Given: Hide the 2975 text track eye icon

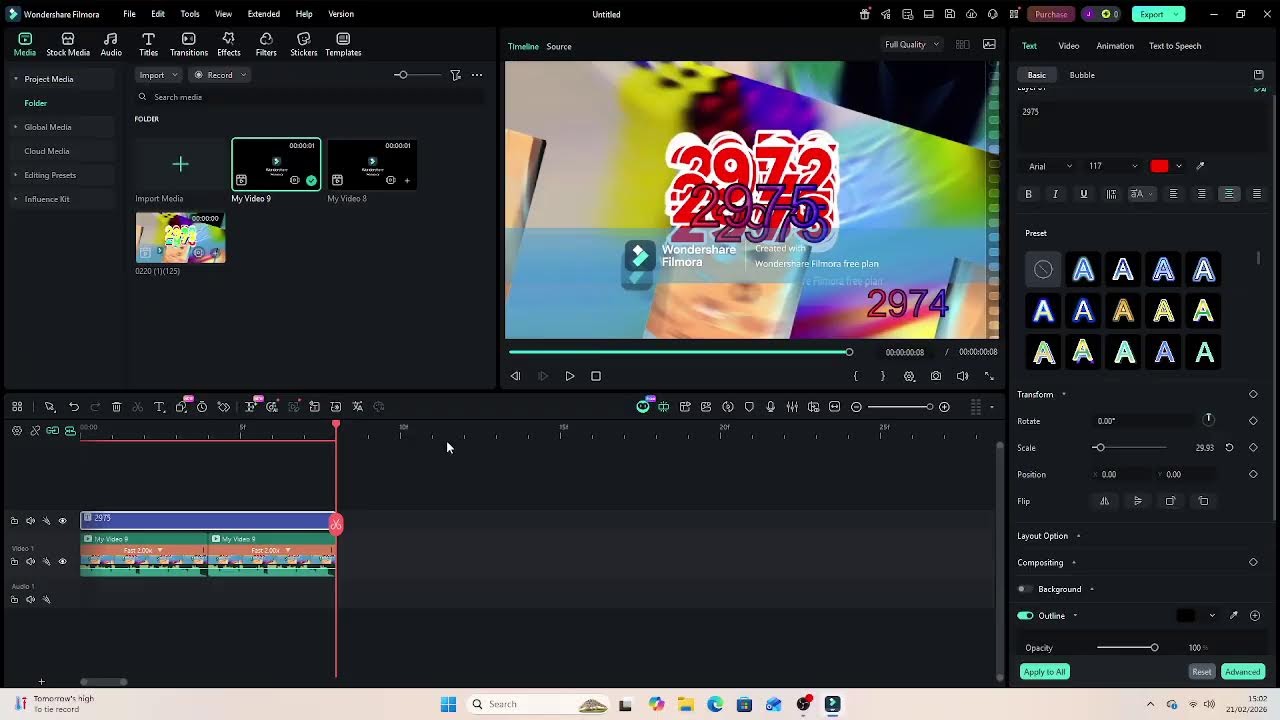Looking at the screenshot, I should coord(62,521).
